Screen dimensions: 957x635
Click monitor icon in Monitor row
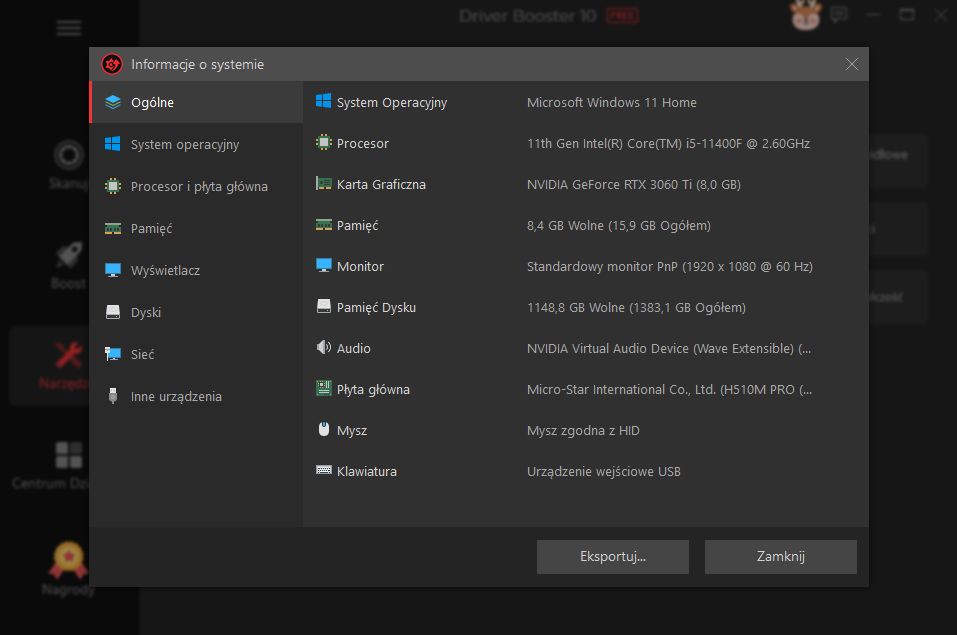click(323, 266)
